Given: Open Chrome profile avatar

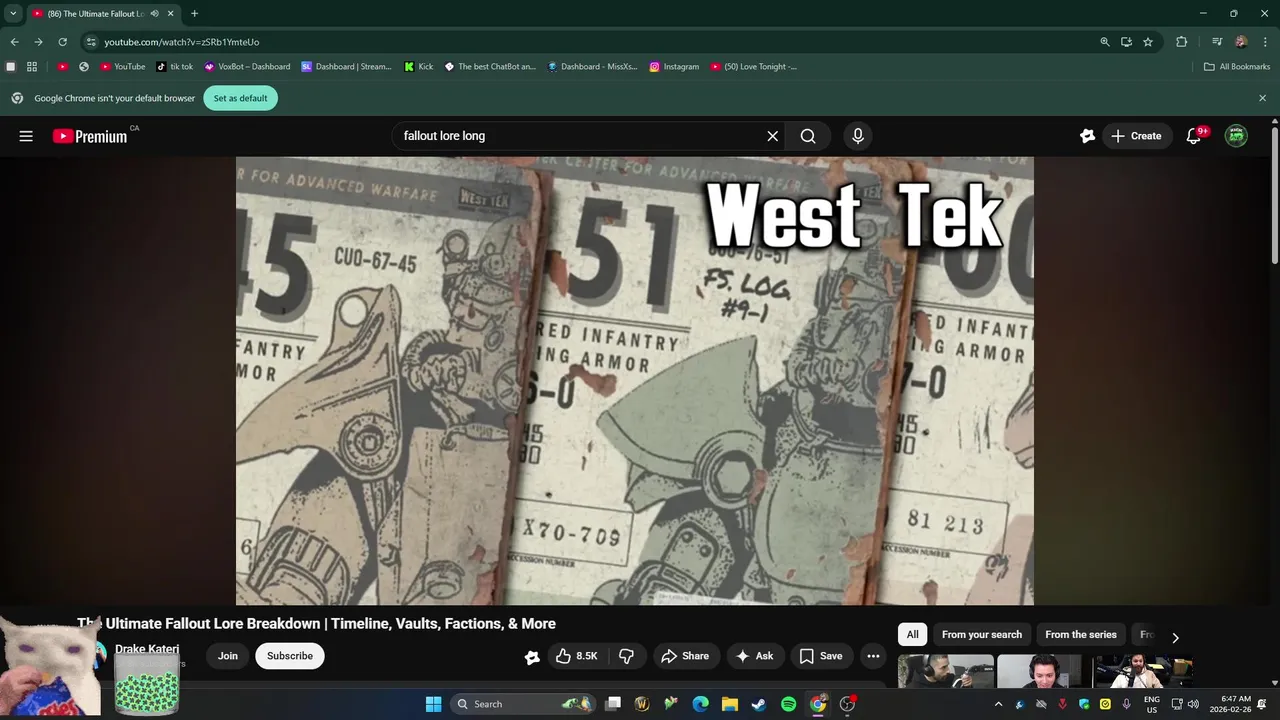Looking at the screenshot, I should (1241, 42).
